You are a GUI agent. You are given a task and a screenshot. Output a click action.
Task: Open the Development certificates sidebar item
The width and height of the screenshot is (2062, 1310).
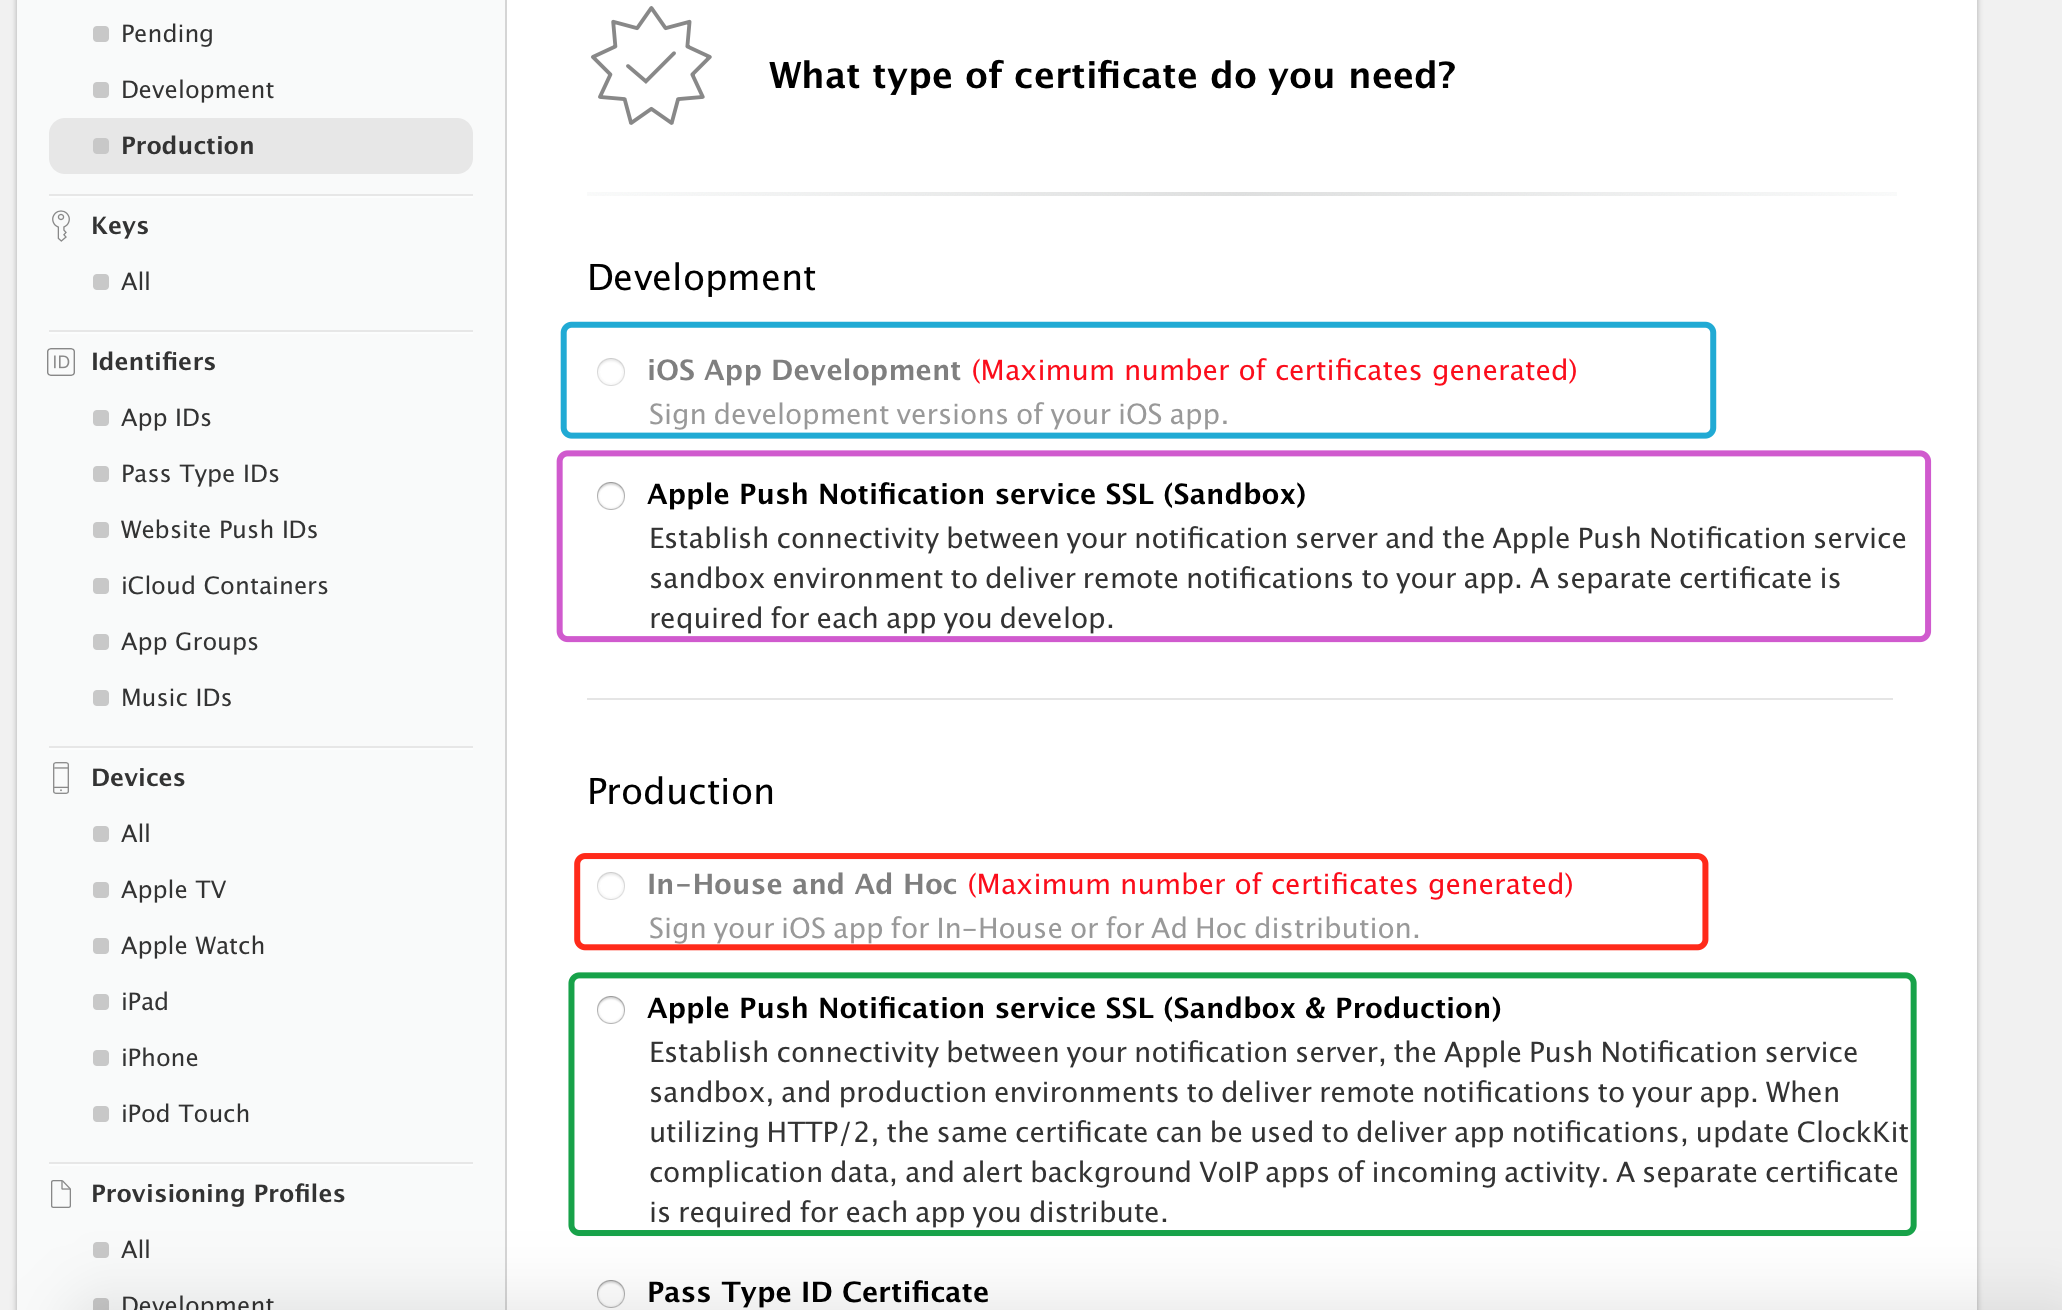pos(197,90)
